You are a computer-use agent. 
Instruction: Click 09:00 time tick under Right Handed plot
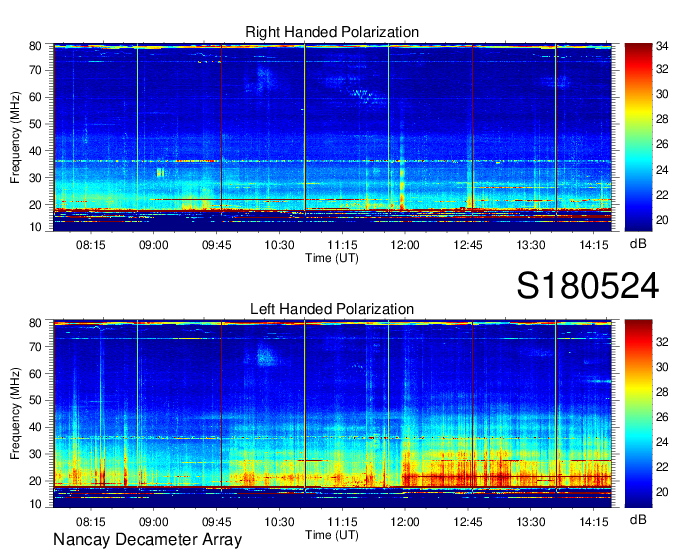tap(154, 245)
